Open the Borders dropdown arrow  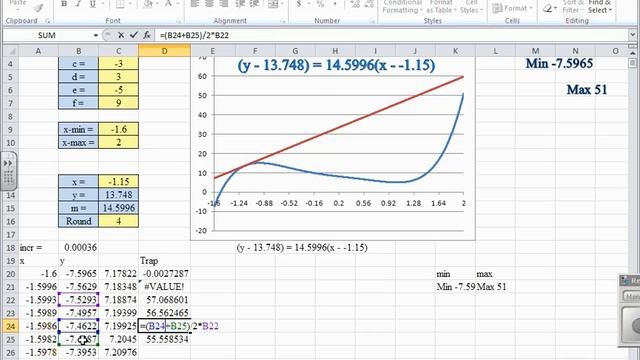[129, 4]
